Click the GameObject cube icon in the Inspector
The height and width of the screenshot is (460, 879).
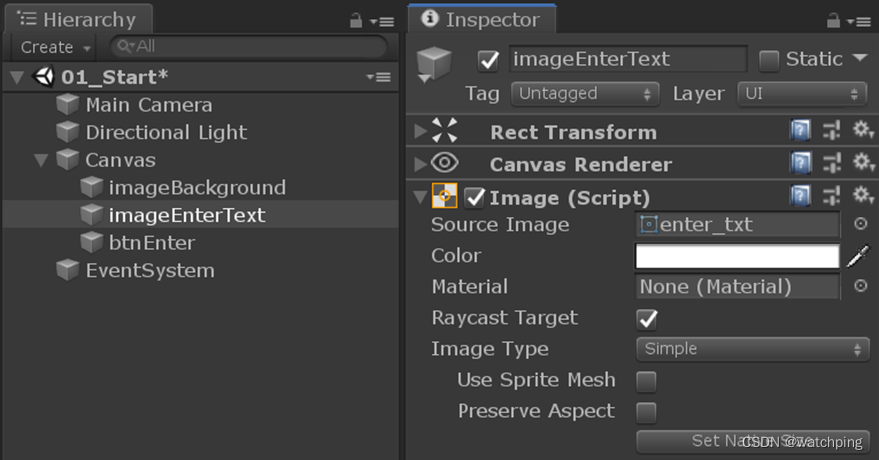(434, 62)
